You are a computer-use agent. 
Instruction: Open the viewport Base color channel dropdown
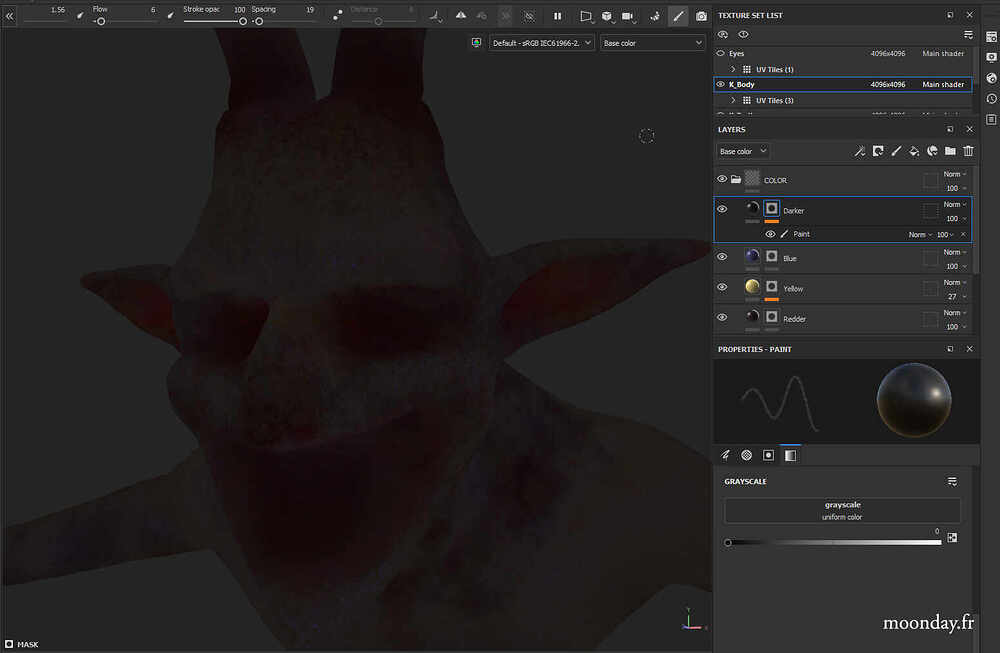pyautogui.click(x=652, y=43)
